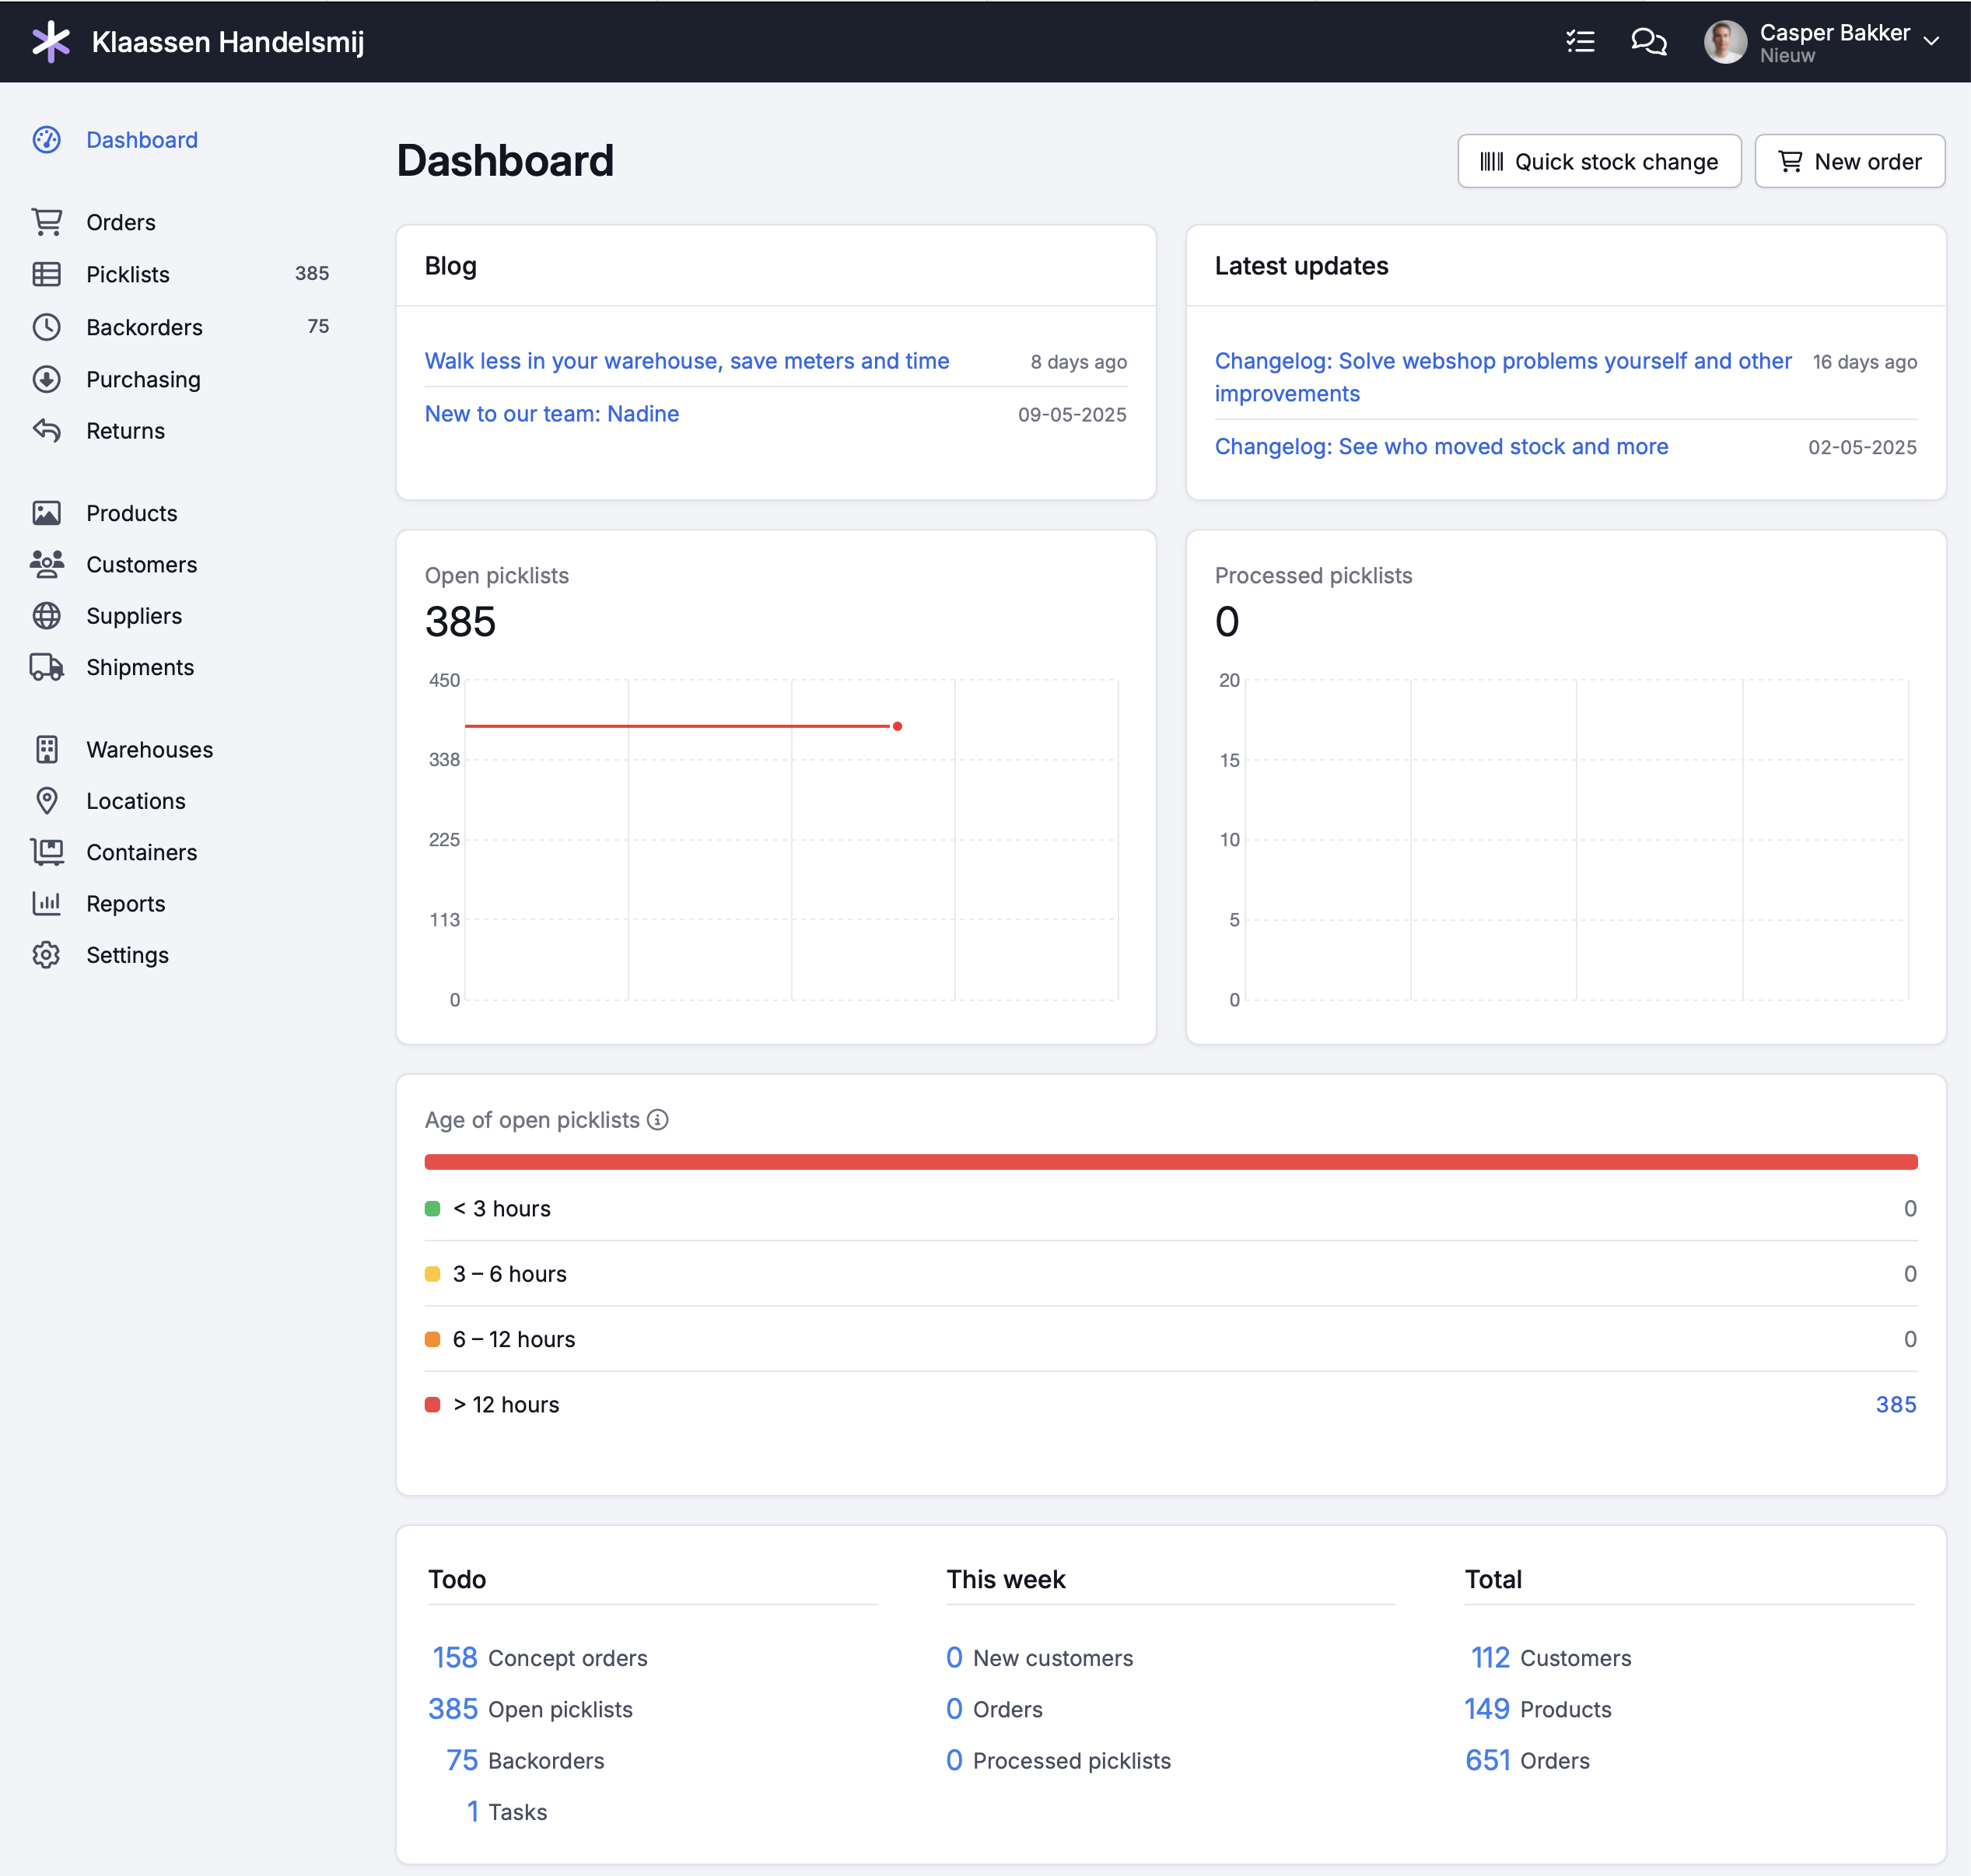Click the Settings gear icon in sidebar

[47, 955]
